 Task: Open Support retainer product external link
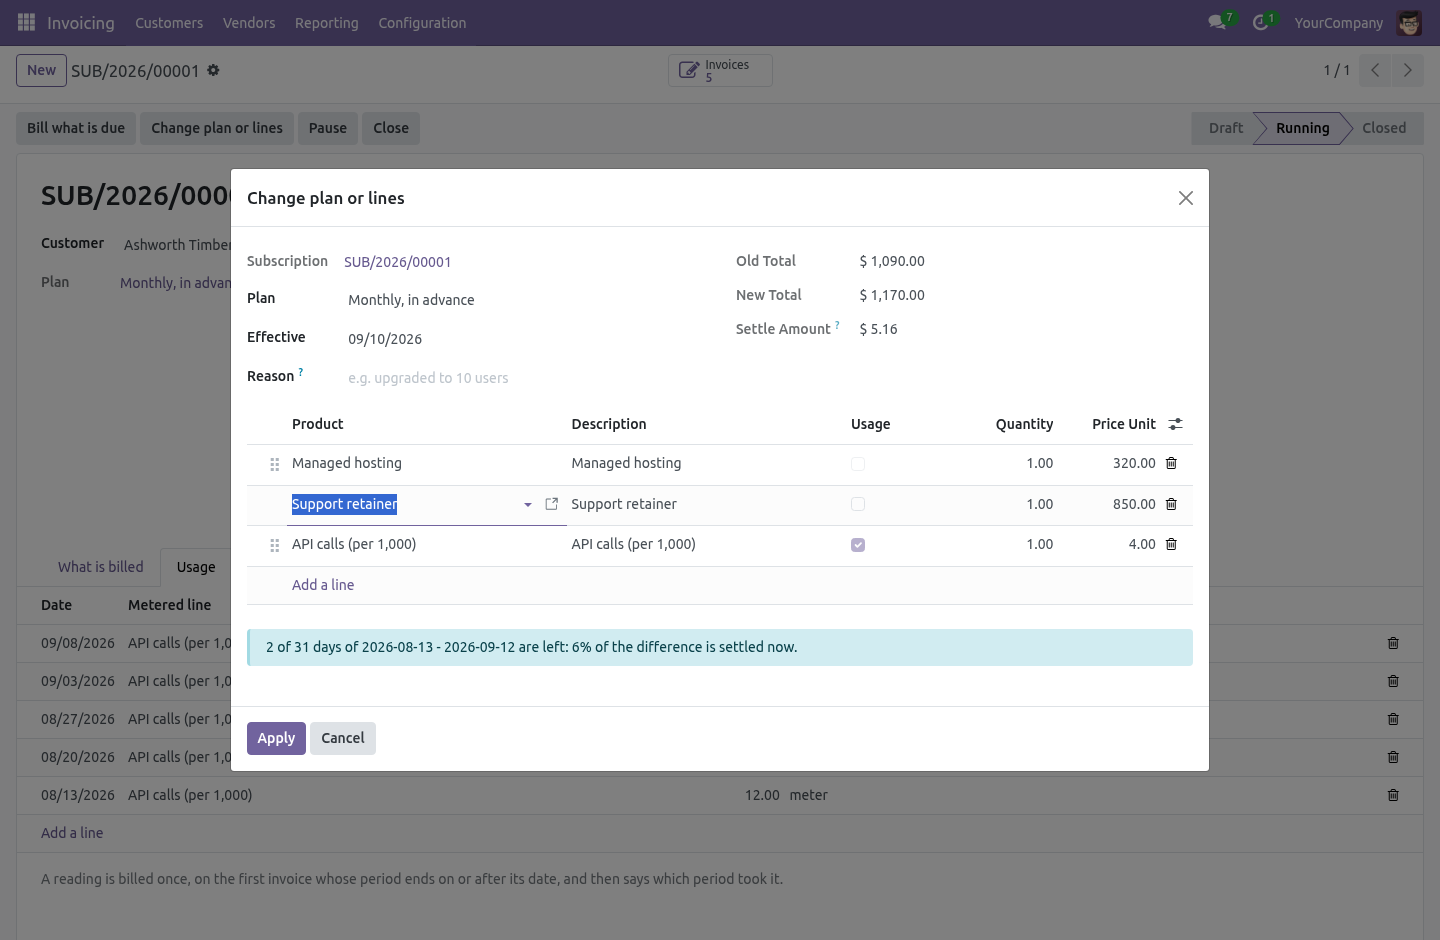551,504
